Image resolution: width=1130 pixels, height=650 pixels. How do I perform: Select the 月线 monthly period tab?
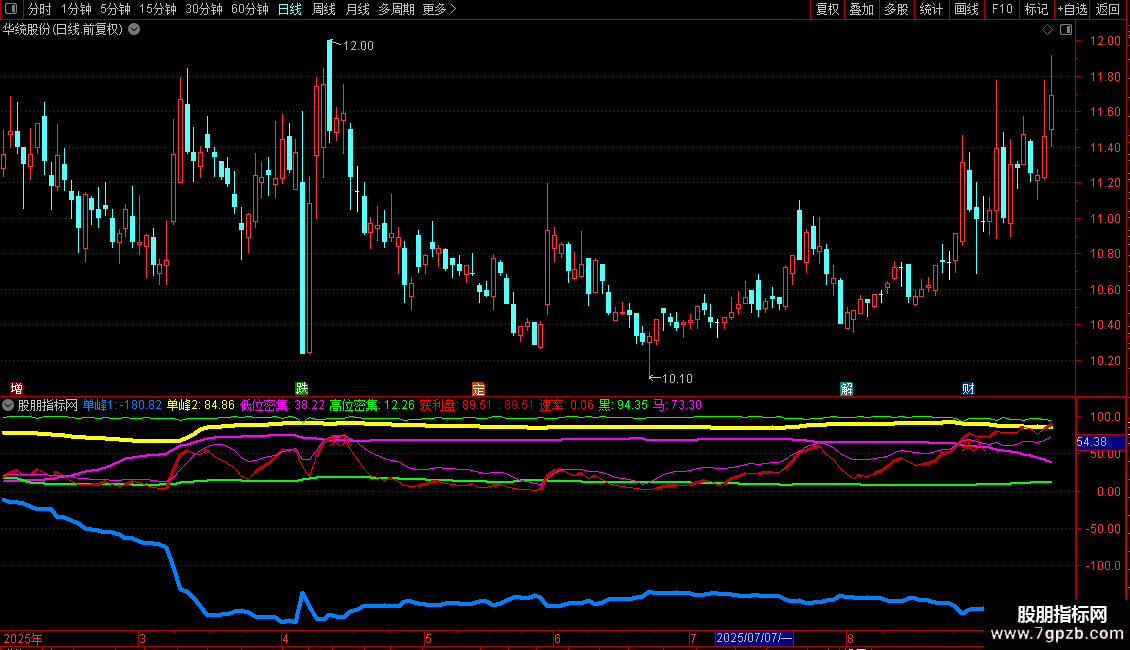(x=357, y=9)
